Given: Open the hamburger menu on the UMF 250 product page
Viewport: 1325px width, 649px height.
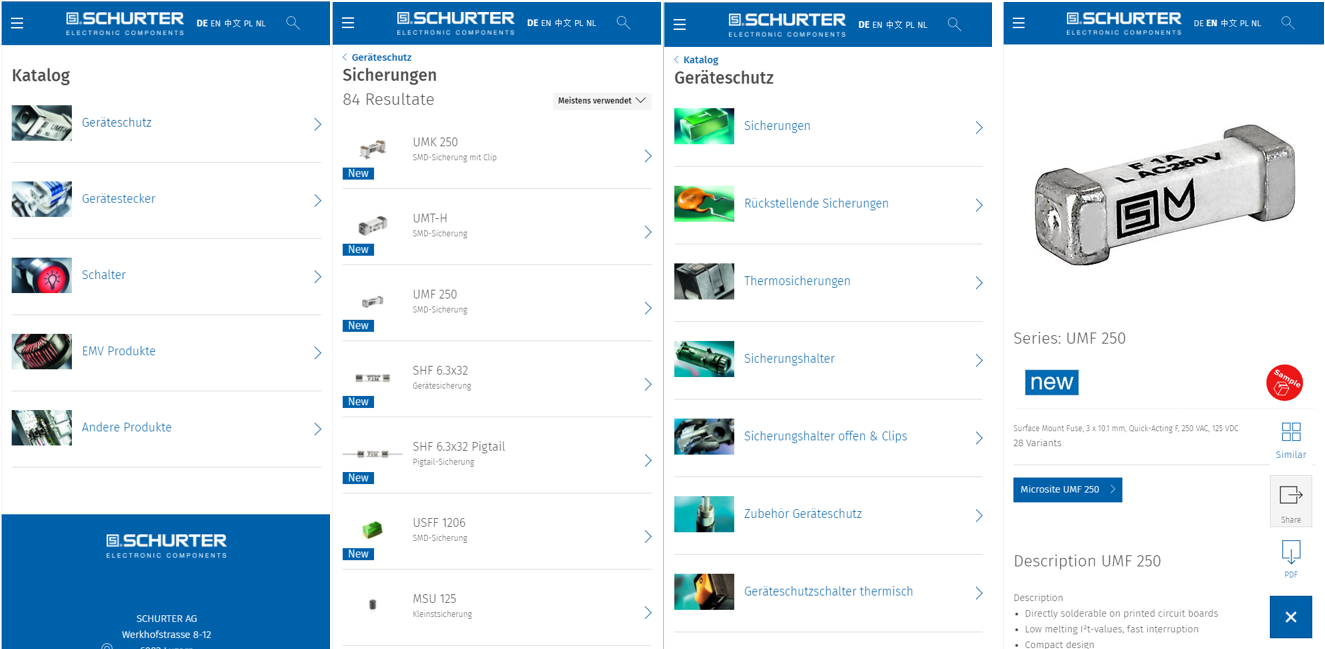Looking at the screenshot, I should [x=1019, y=23].
